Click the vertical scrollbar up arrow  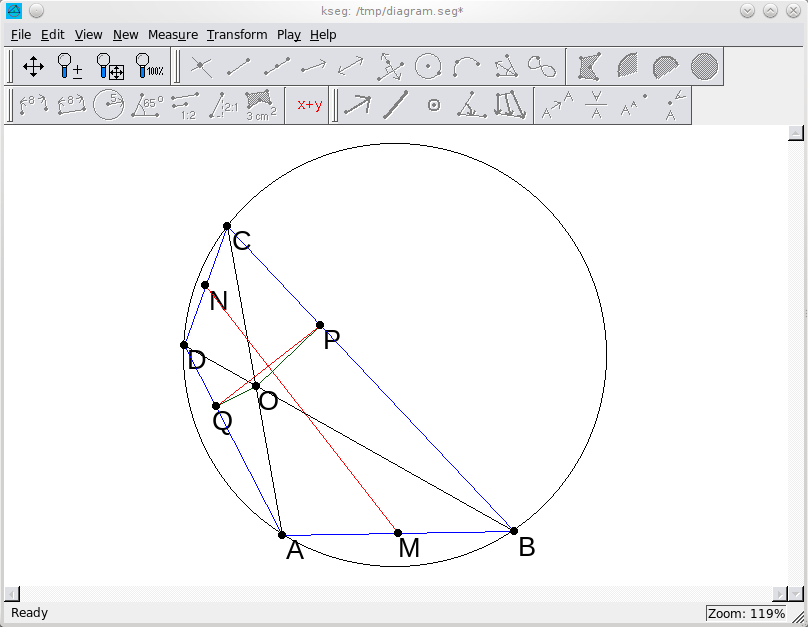tap(796, 133)
